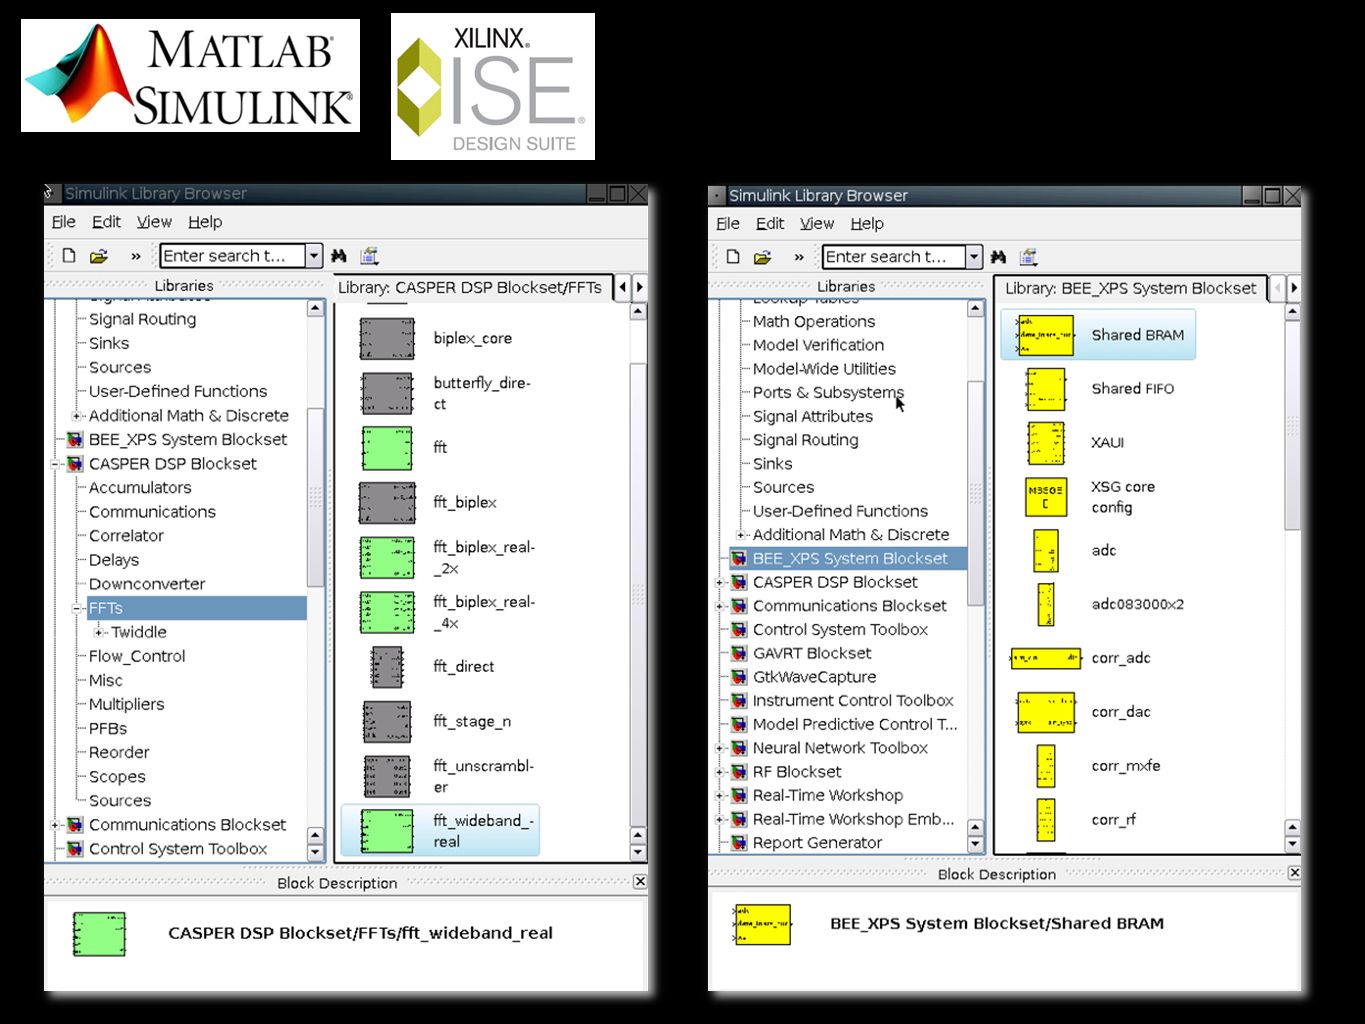
Task: Collapse the CASPER DSP Blockset node in the left tree
Action: click(56, 464)
